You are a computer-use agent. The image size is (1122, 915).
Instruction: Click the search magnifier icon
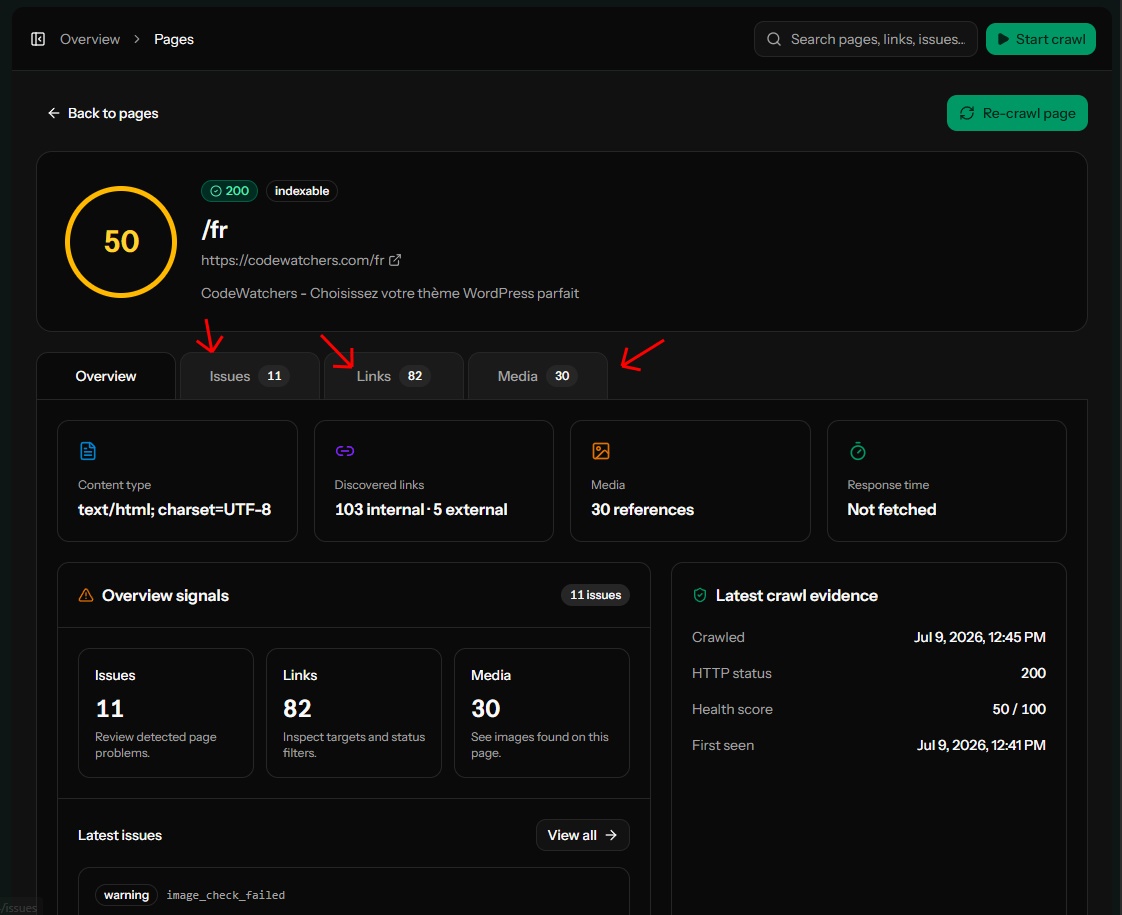pos(774,39)
